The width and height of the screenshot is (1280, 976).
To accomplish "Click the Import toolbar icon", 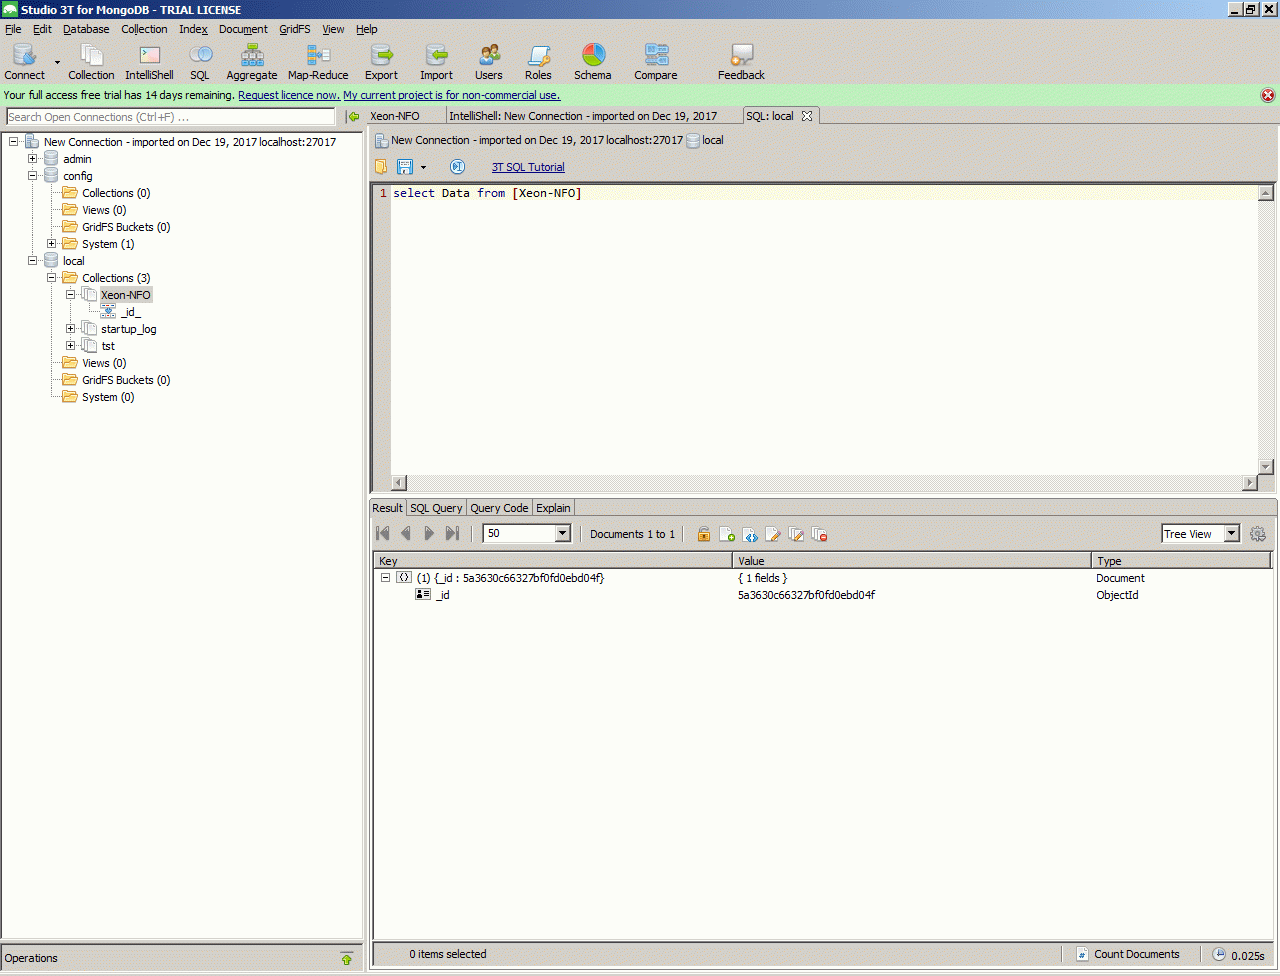I will click(436, 61).
